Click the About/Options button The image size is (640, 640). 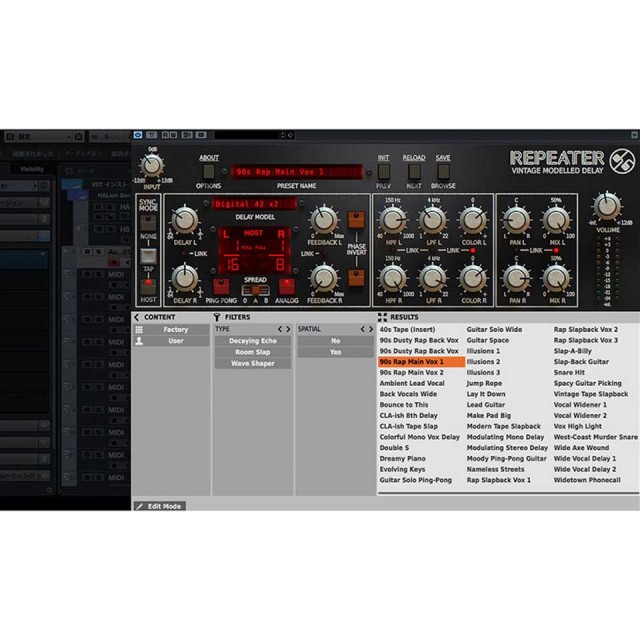(209, 172)
